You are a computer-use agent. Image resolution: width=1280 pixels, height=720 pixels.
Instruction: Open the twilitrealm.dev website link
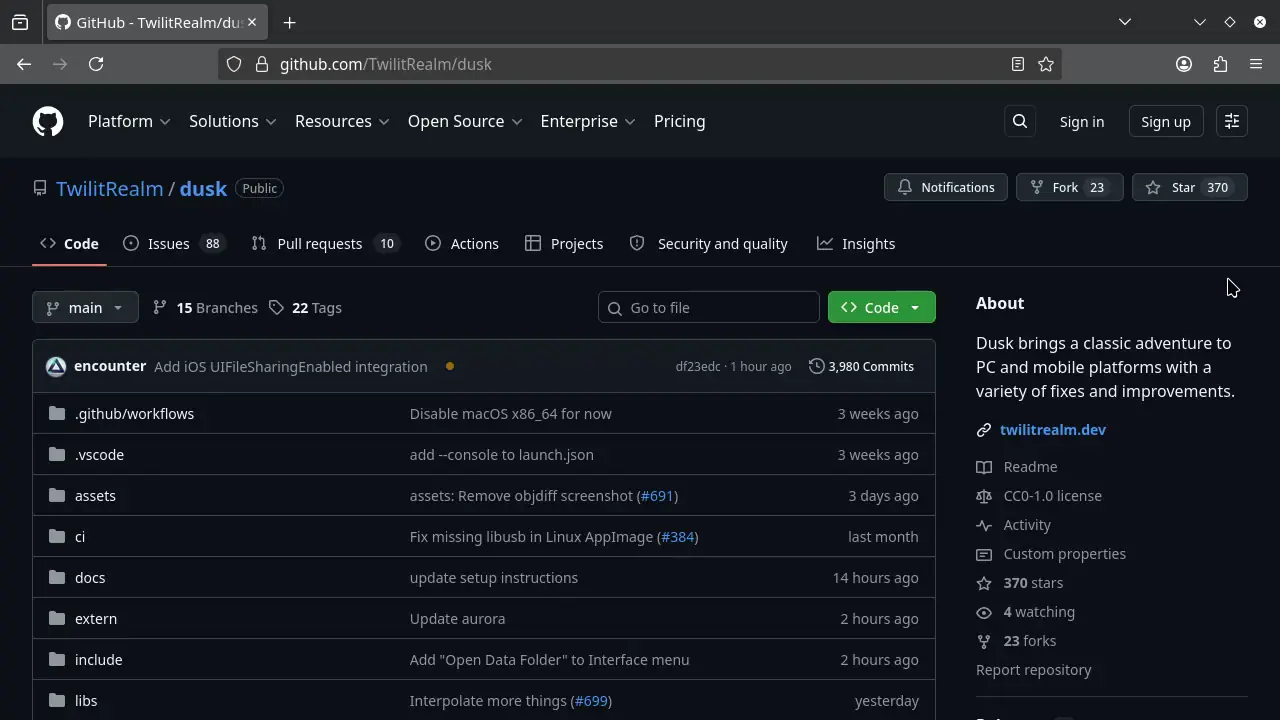pos(1053,430)
